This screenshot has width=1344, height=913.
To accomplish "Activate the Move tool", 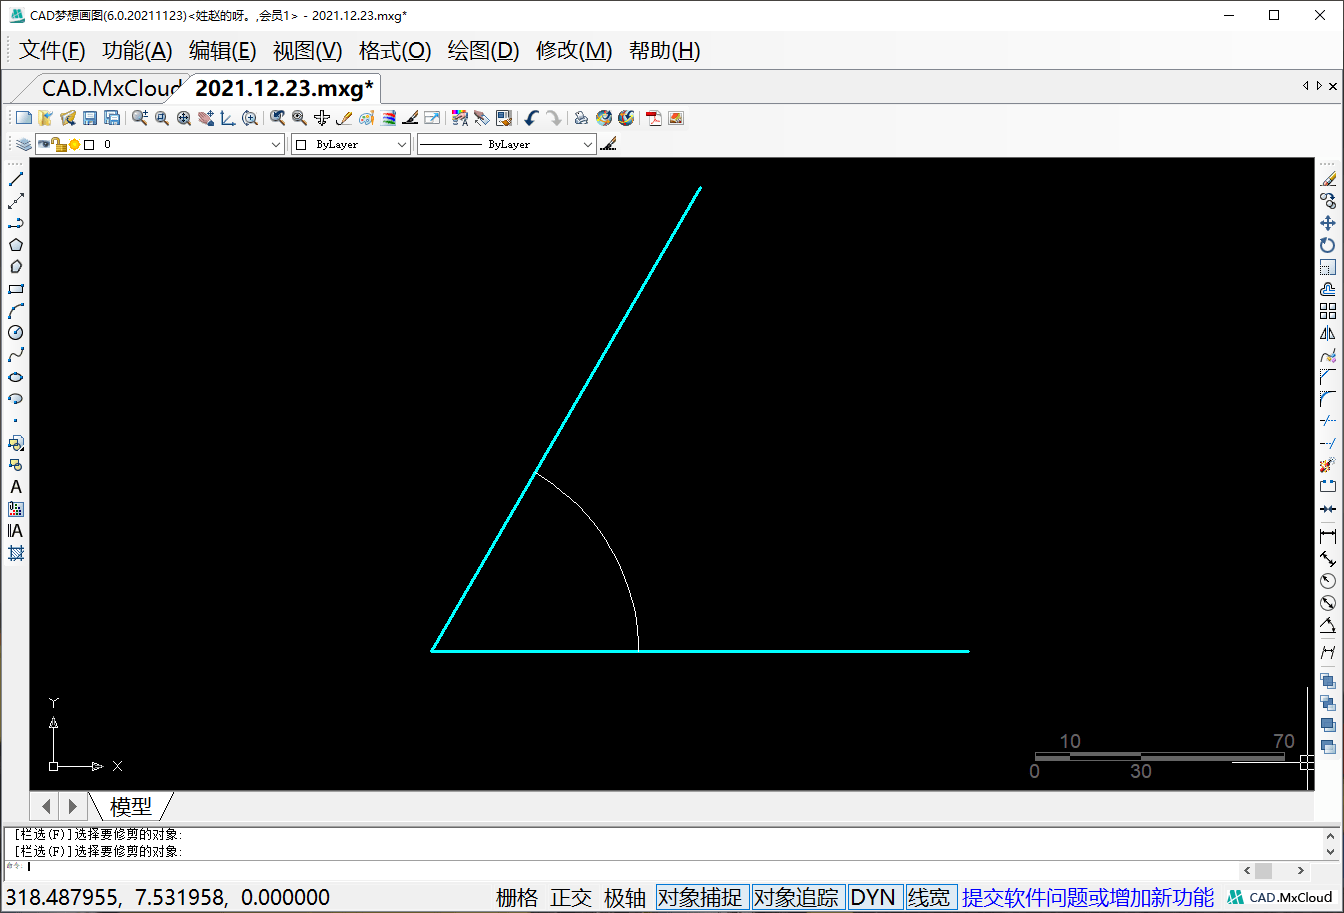I will tap(1328, 223).
